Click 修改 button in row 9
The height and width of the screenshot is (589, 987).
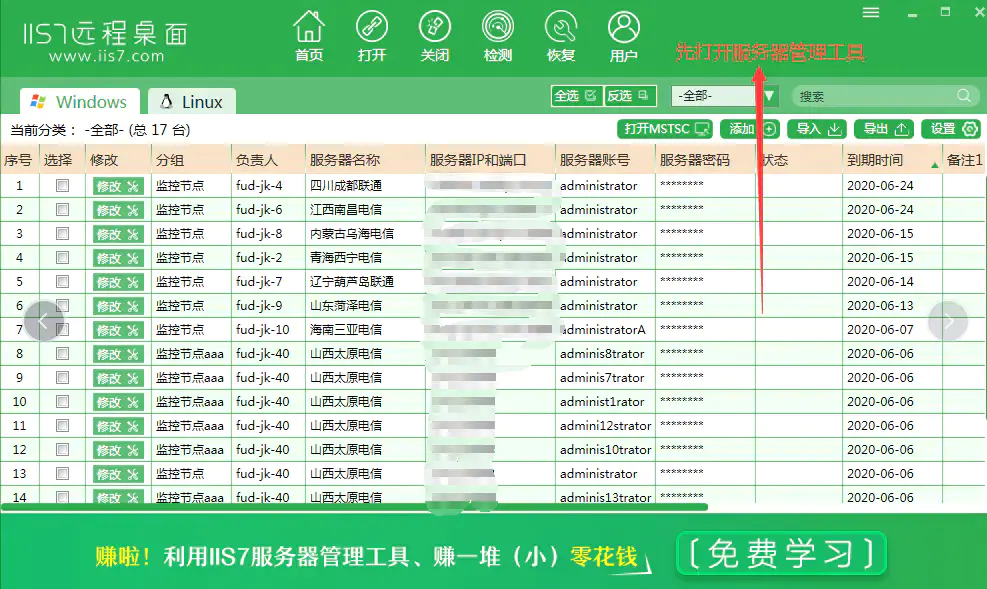point(118,378)
